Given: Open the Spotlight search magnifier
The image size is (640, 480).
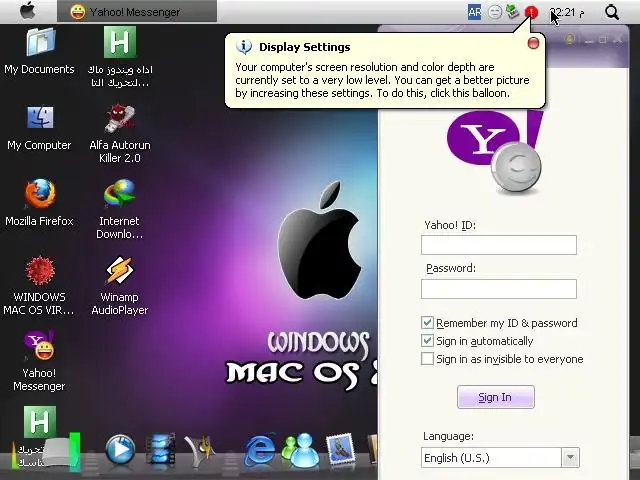Looking at the screenshot, I should tap(612, 12).
